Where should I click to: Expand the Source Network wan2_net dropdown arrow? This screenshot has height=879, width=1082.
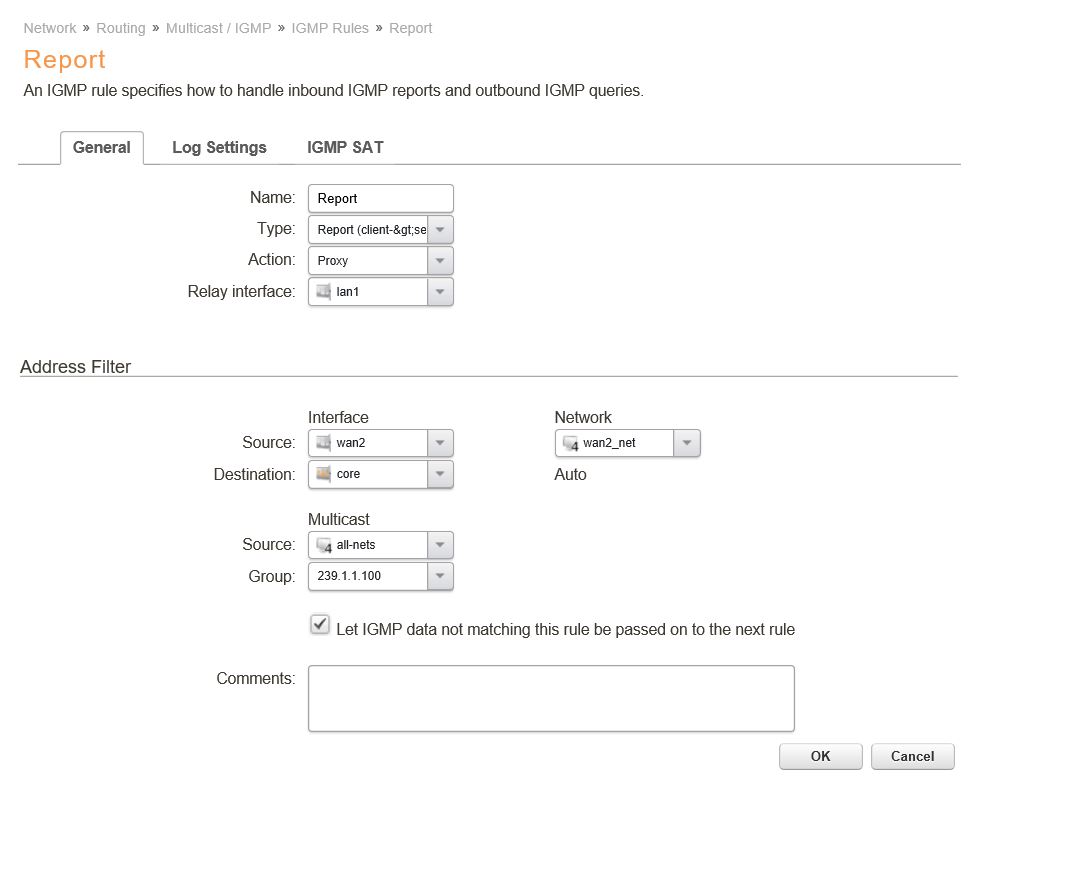click(x=687, y=443)
